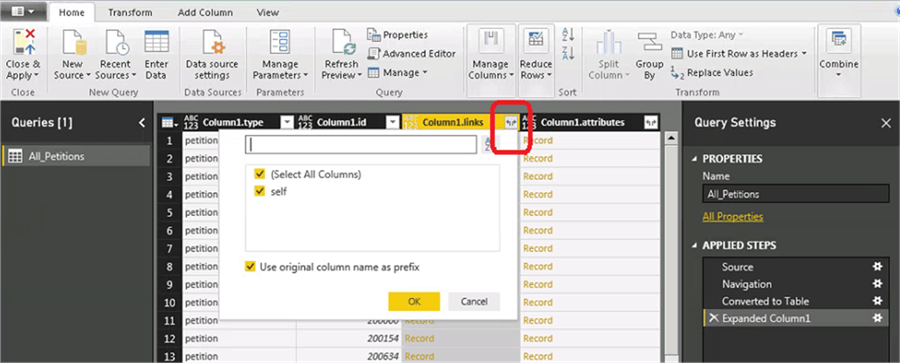This screenshot has height=363, width=900.
Task: Click the Manage Parameters icon
Action: click(x=281, y=43)
